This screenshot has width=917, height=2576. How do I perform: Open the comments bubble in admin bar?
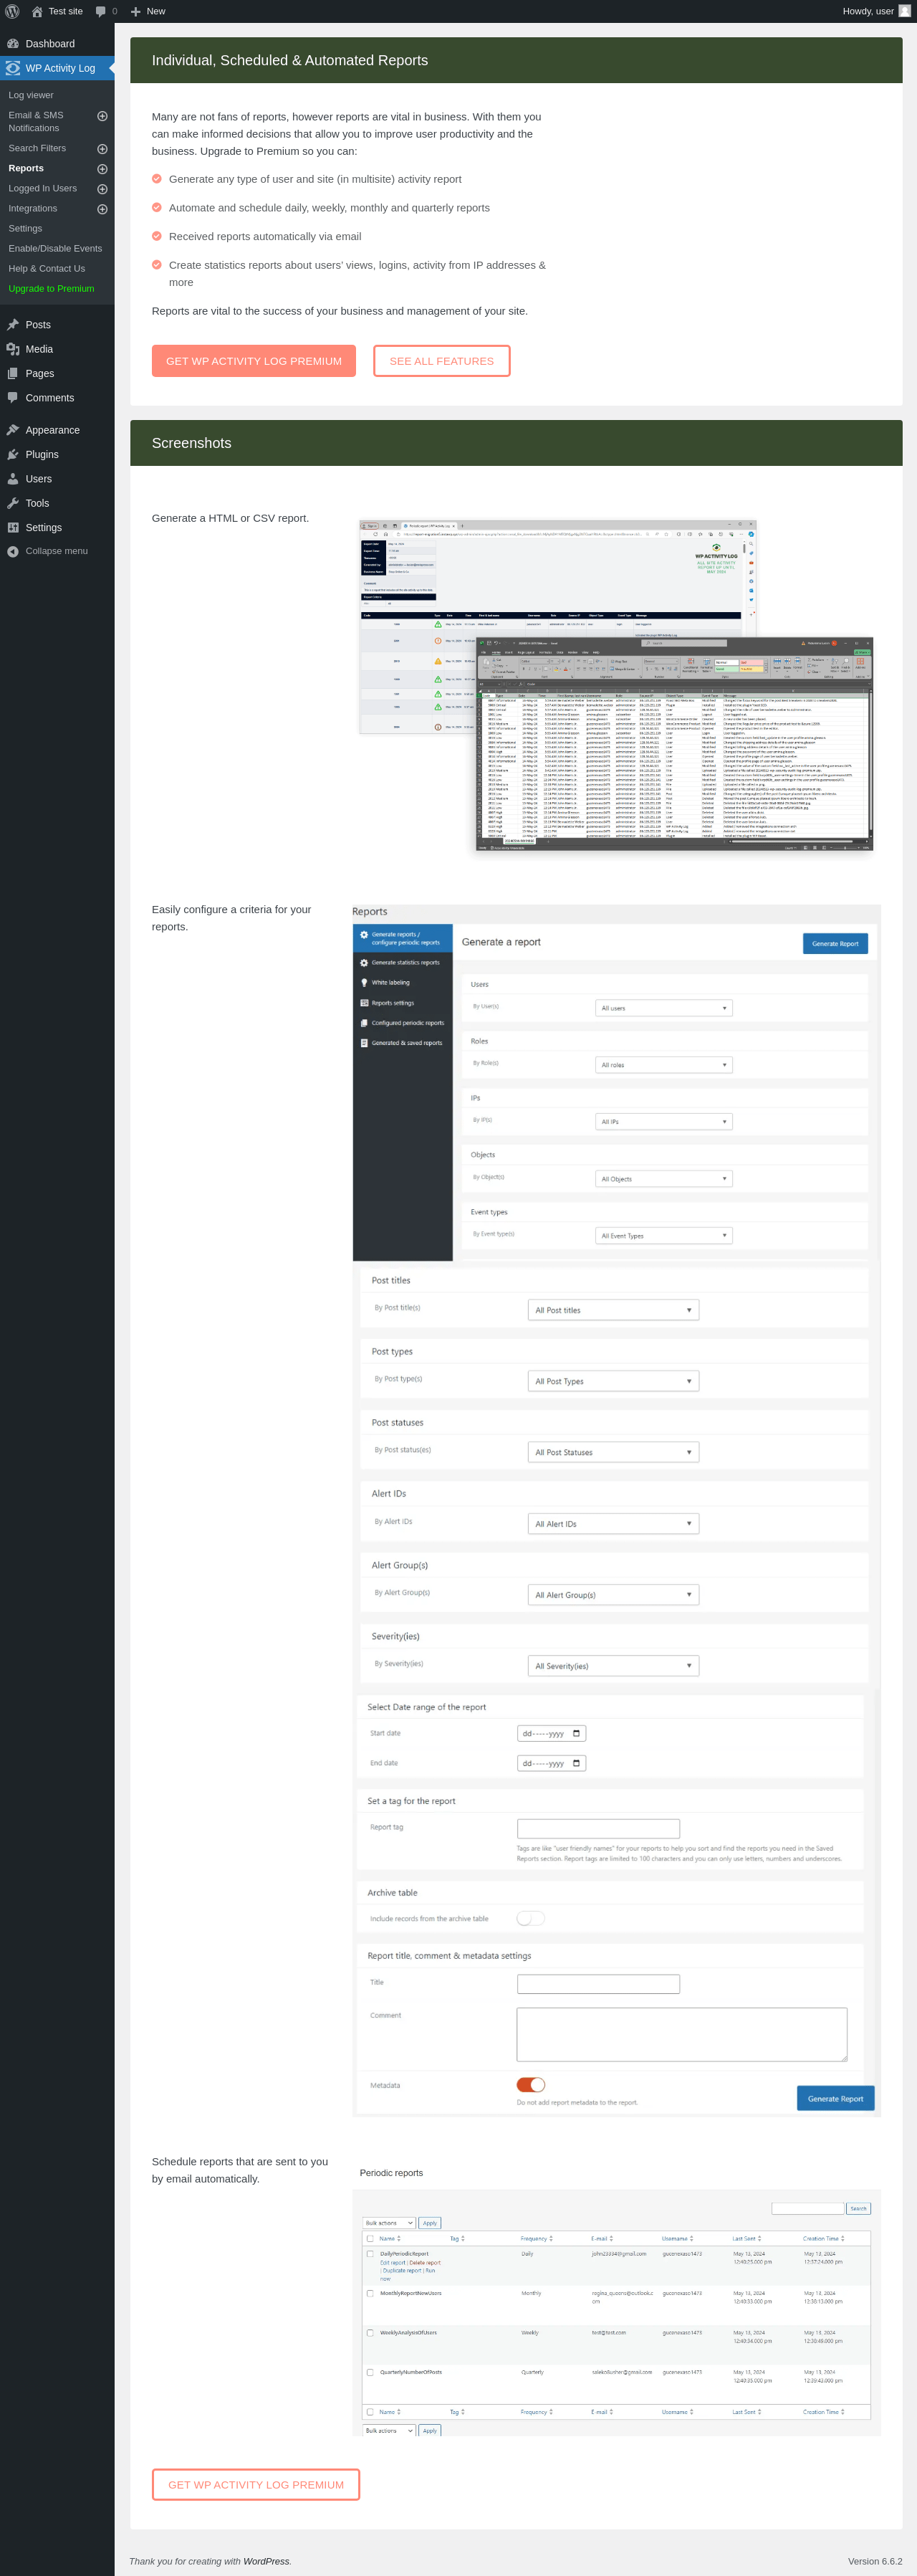pyautogui.click(x=100, y=12)
